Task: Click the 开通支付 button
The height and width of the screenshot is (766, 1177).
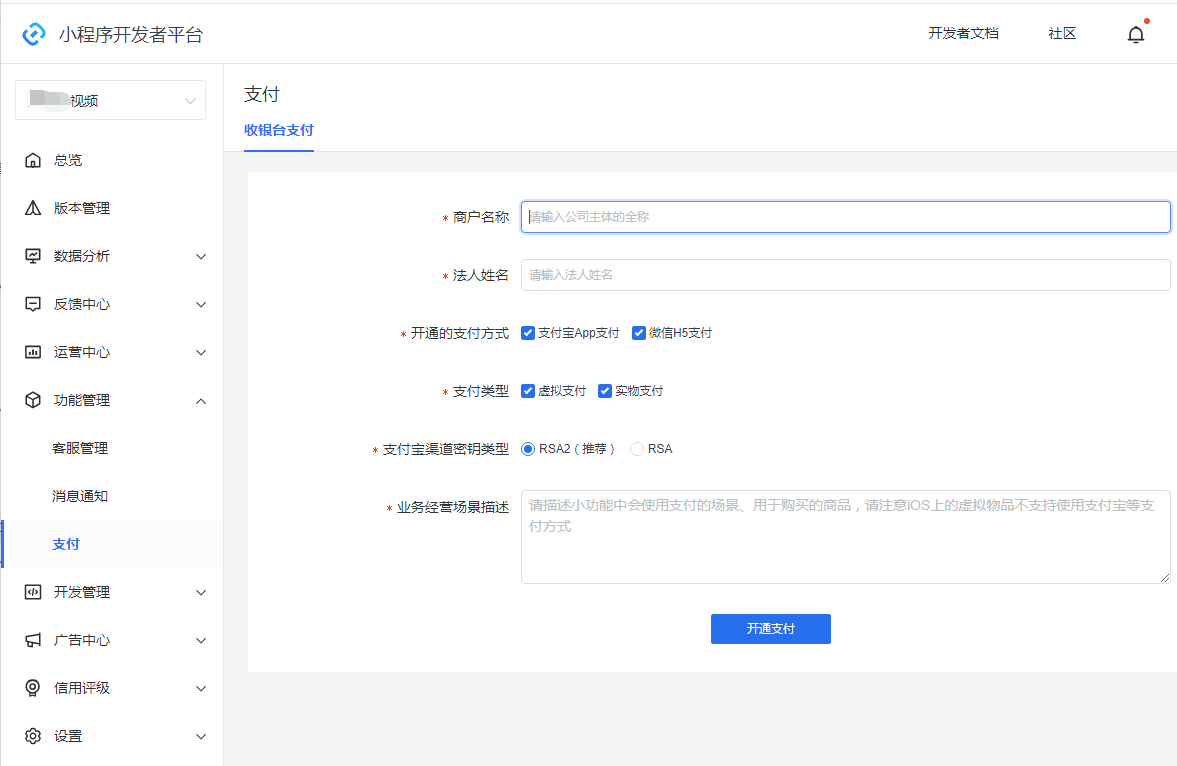Action: (770, 629)
